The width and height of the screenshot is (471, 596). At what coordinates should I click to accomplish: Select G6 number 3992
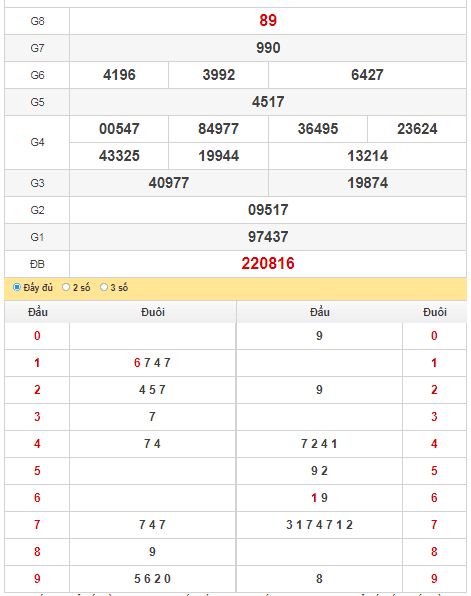tap(219, 75)
